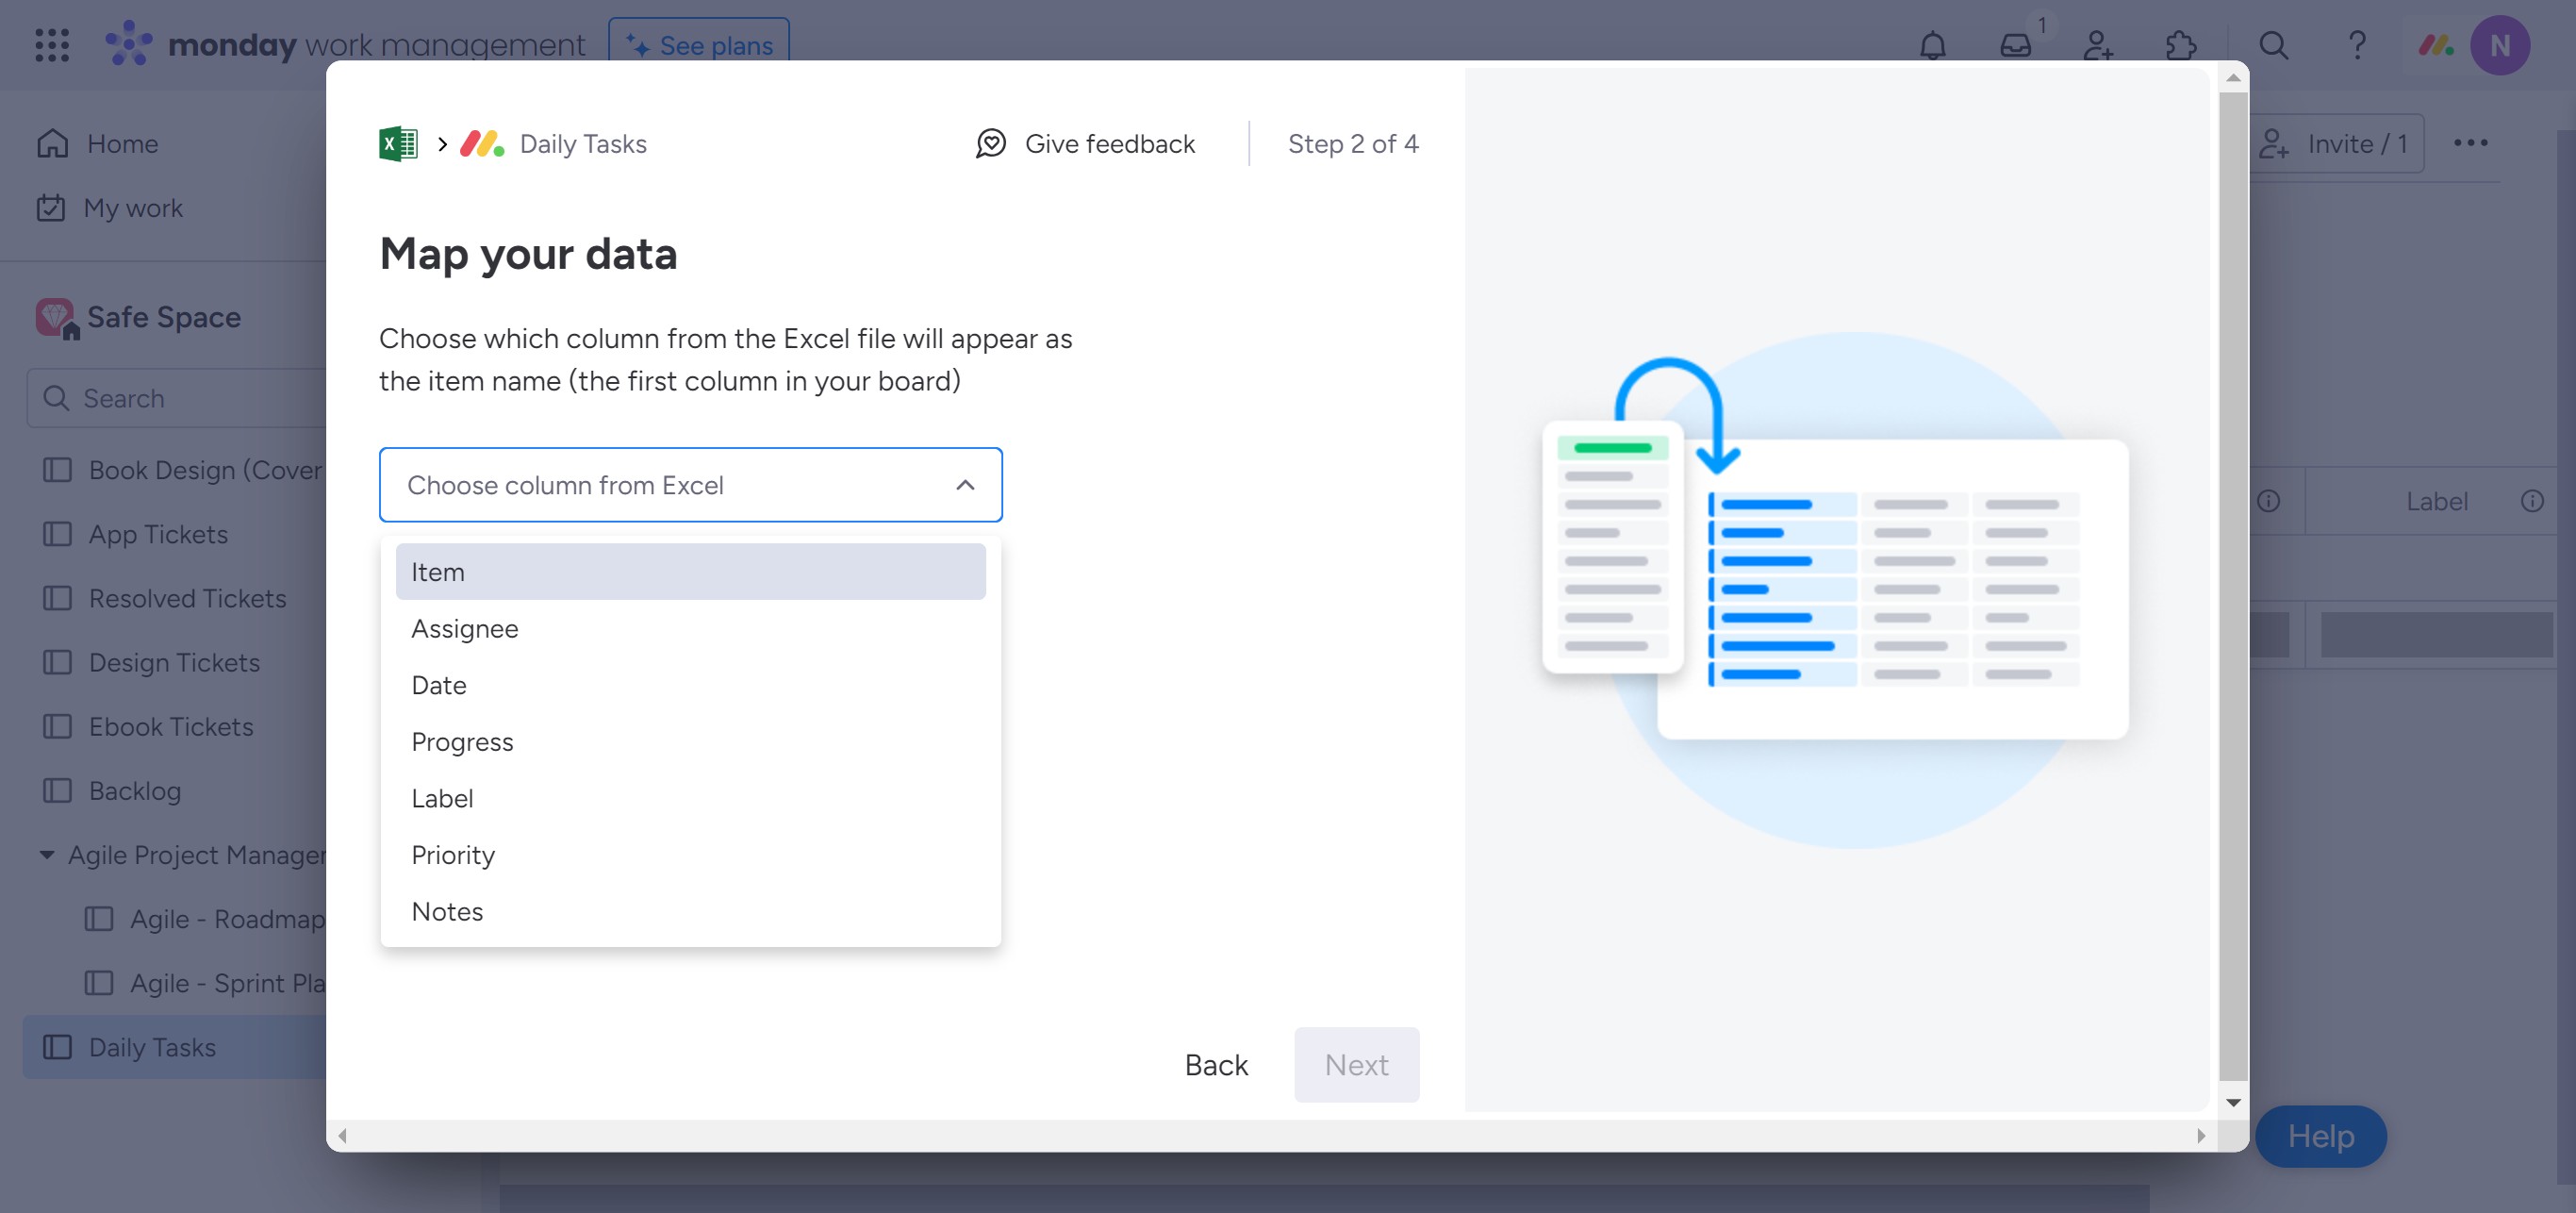Click the My work calendar icon
The image size is (2576, 1213).
[x=50, y=208]
